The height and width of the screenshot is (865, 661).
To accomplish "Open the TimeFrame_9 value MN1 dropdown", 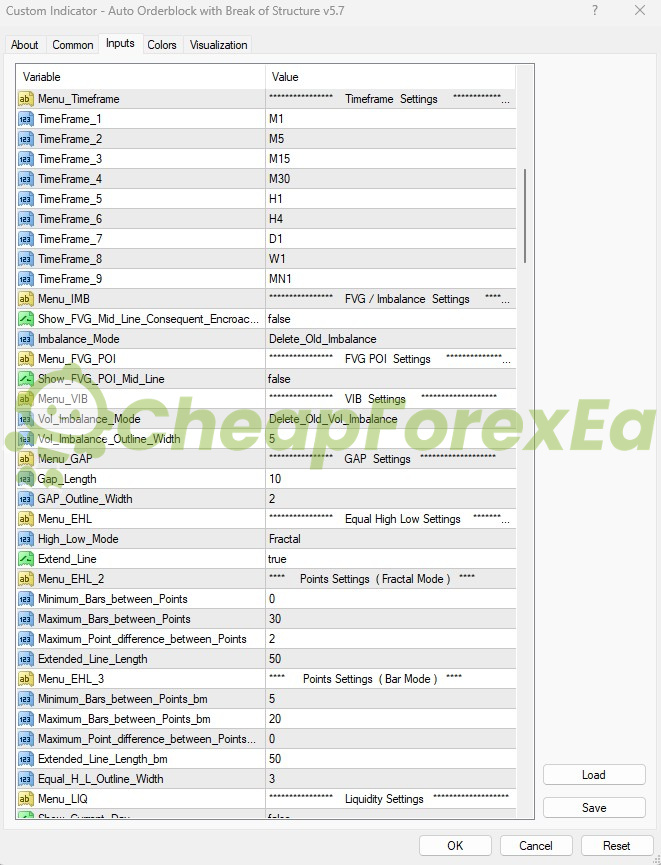I will tap(391, 279).
